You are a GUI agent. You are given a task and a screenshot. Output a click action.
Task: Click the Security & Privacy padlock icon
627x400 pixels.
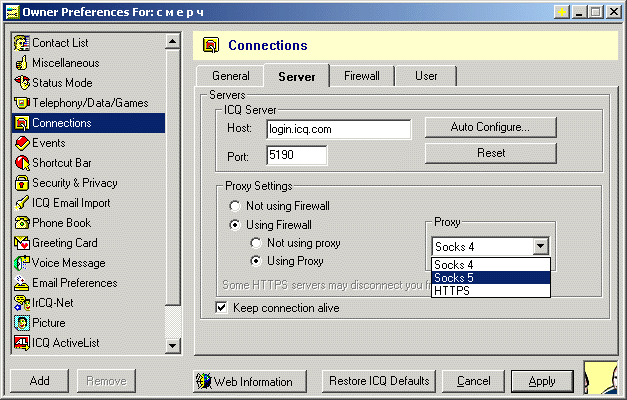(22, 183)
